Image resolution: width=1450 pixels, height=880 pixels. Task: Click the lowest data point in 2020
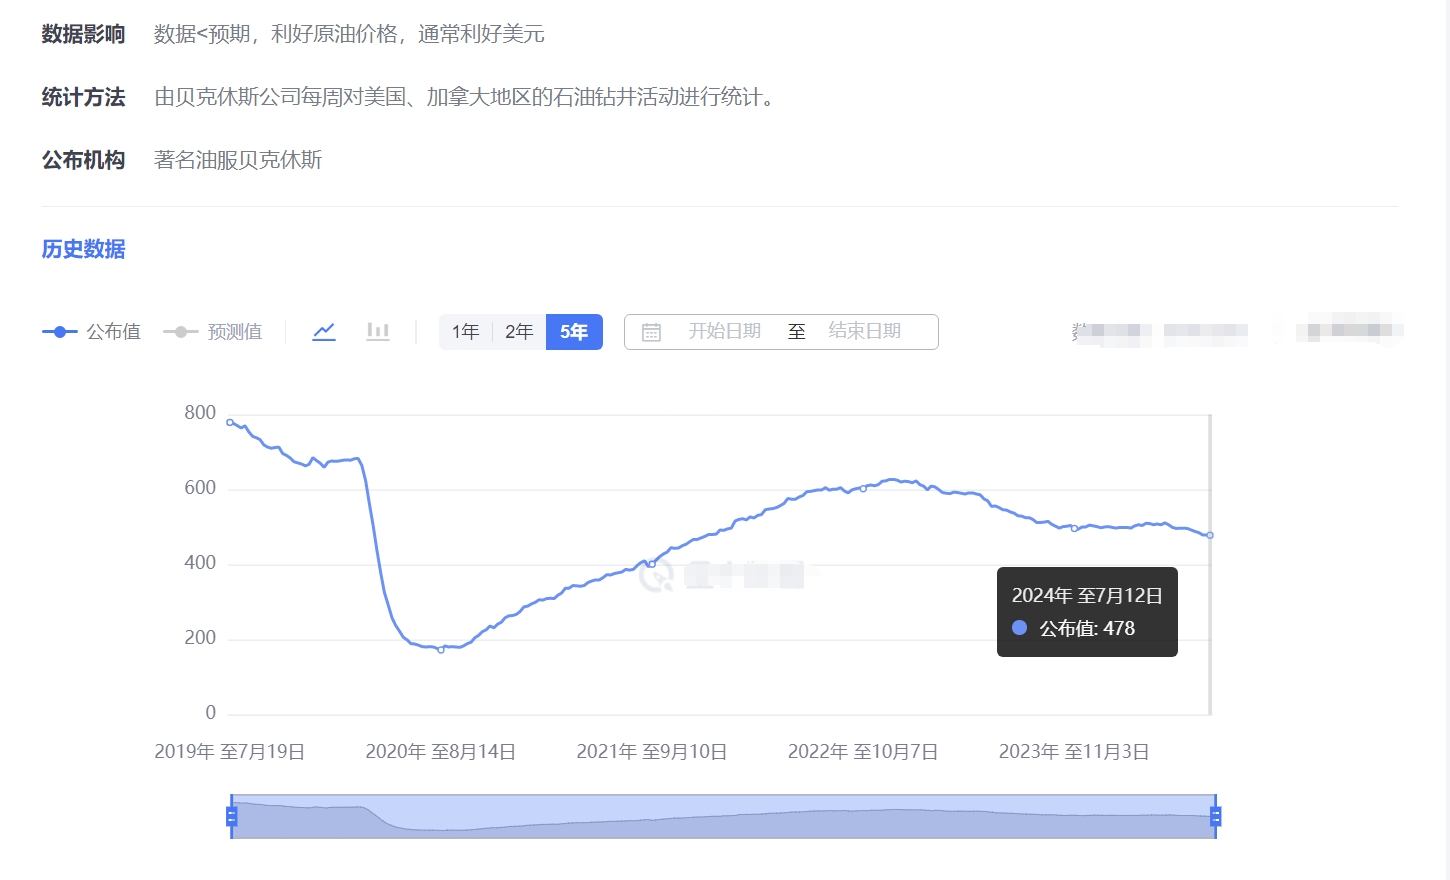pos(441,649)
